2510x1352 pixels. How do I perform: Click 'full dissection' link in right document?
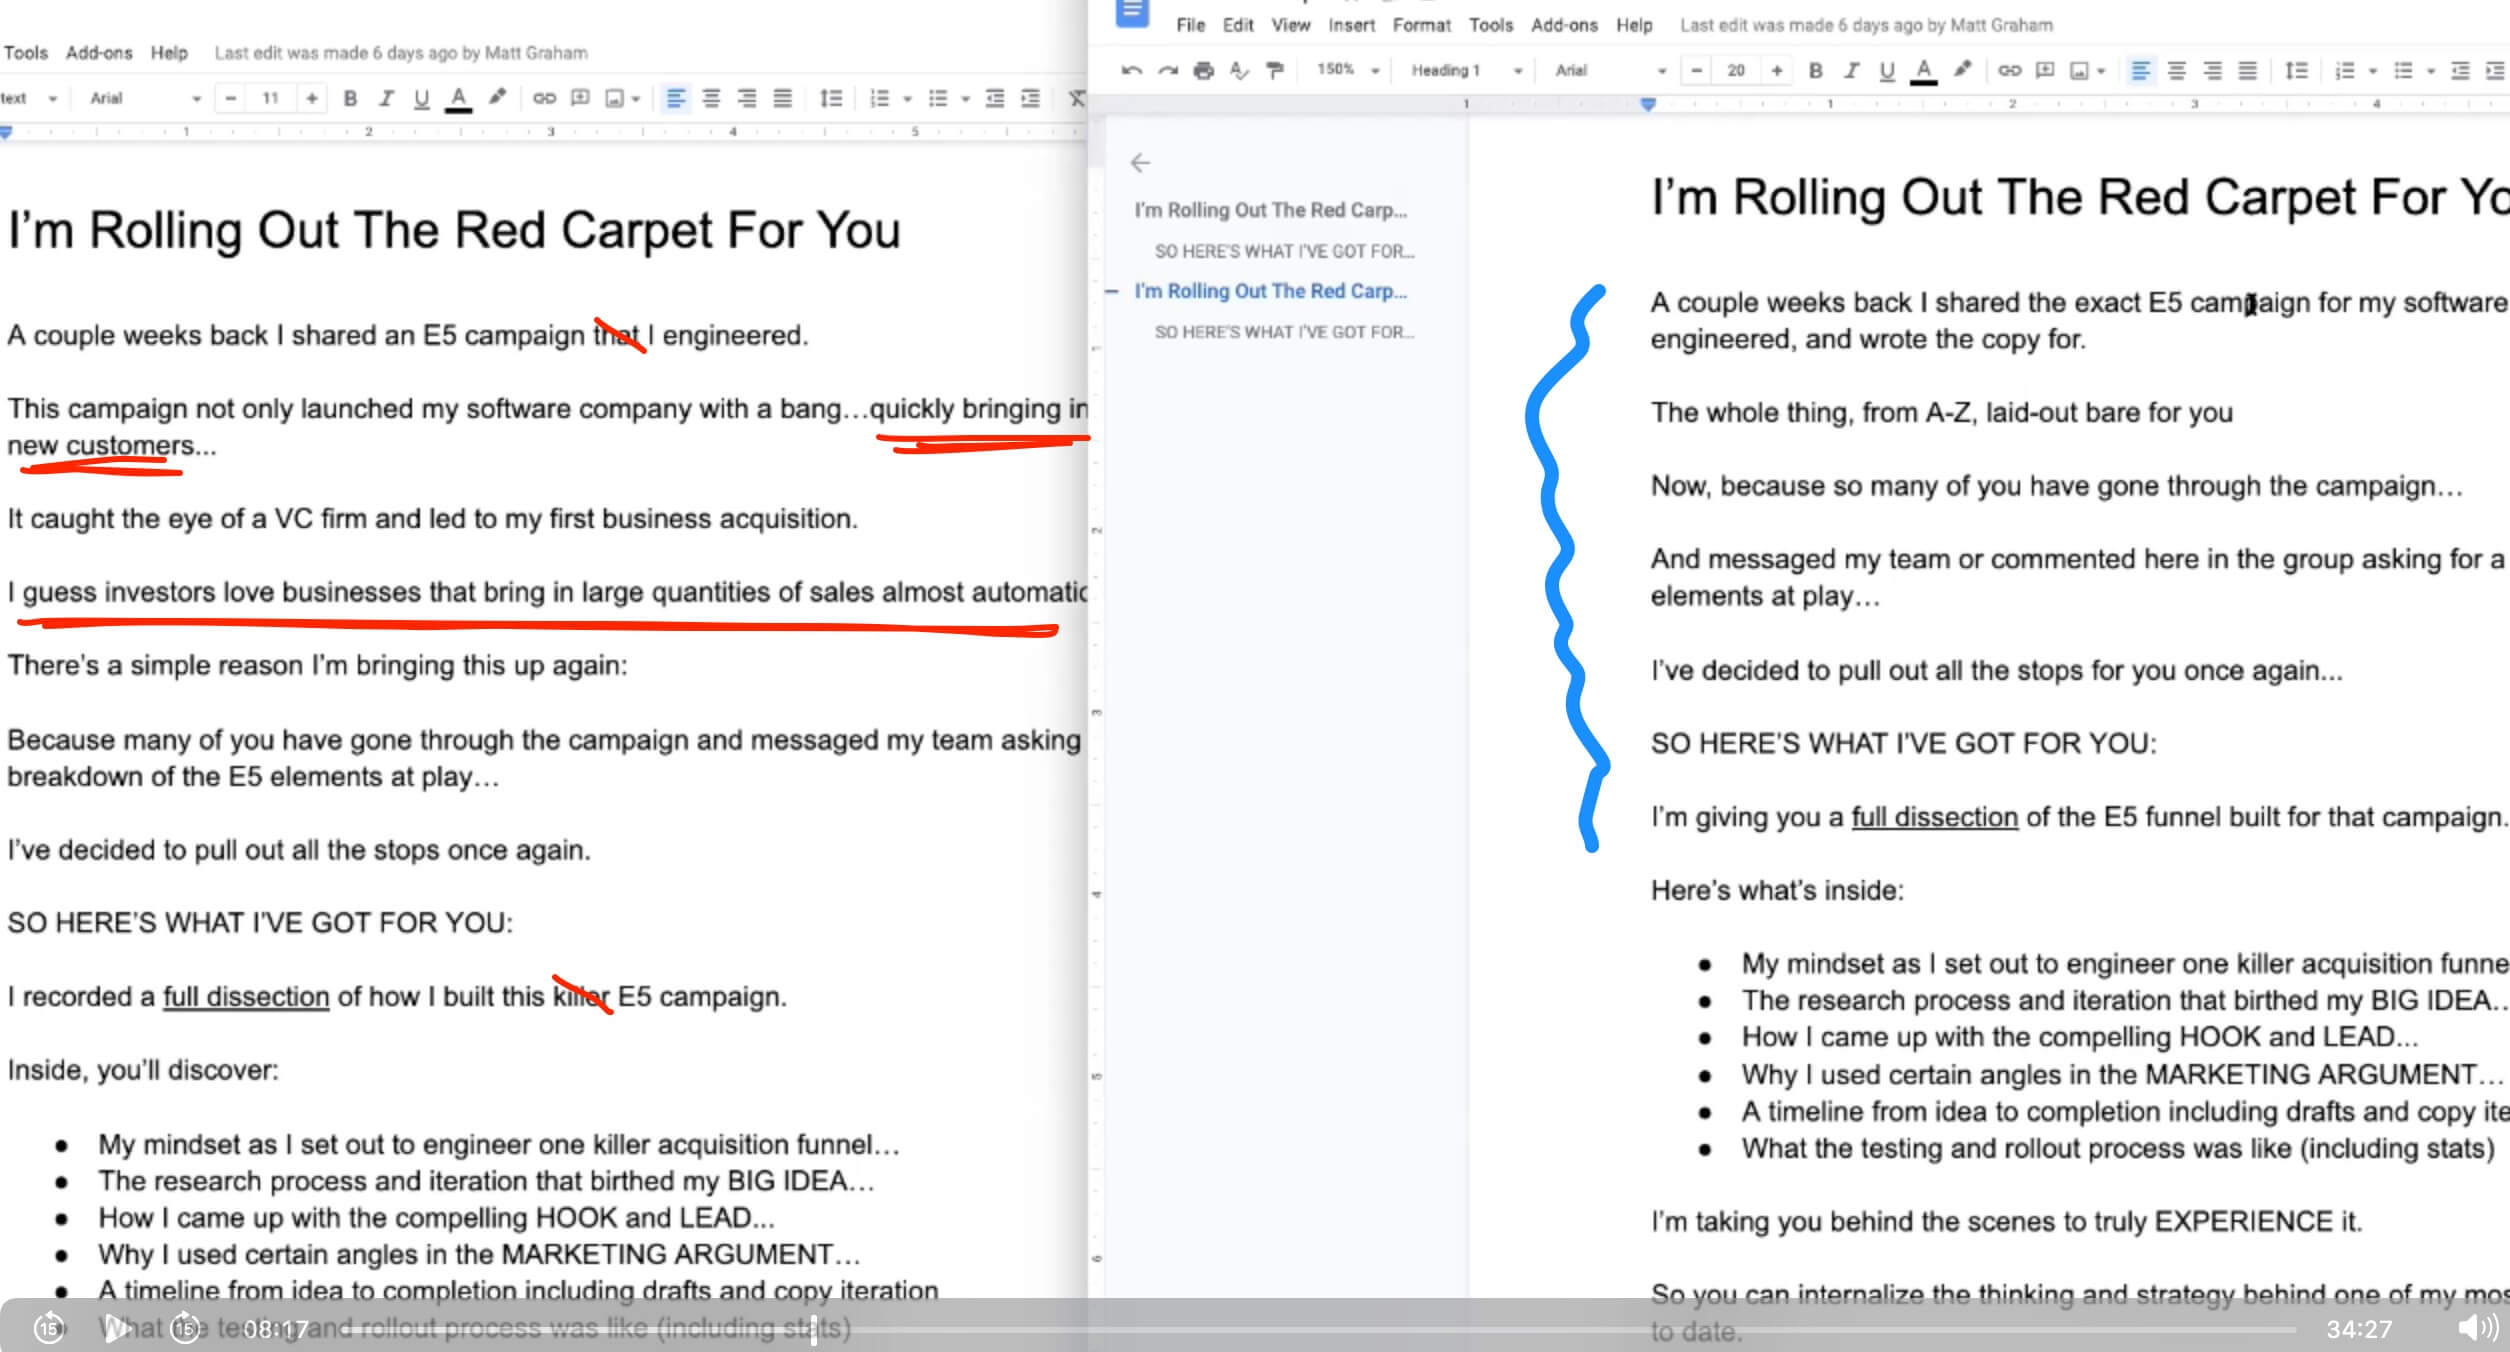(x=1934, y=816)
